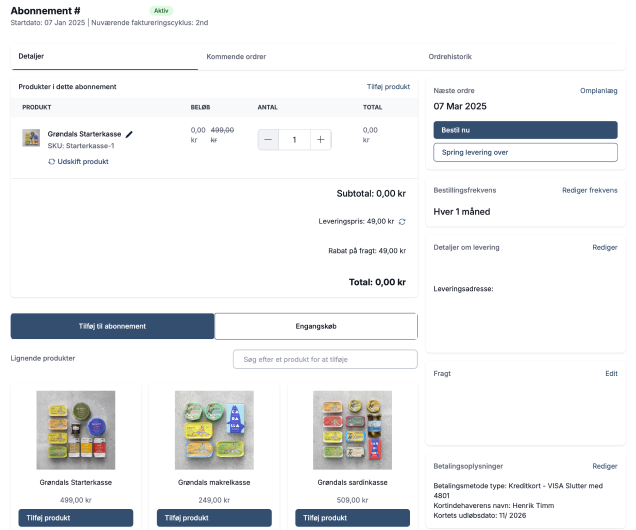
Task: Click Rediger next to Detaljer om levering
Action: pyautogui.click(x=604, y=247)
